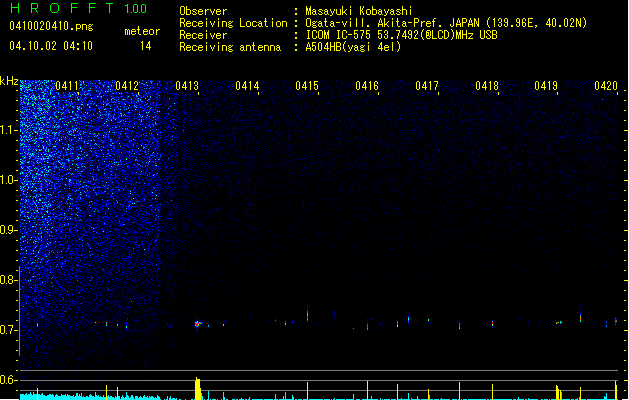Click the 0418 time marker

pyautogui.click(x=487, y=86)
